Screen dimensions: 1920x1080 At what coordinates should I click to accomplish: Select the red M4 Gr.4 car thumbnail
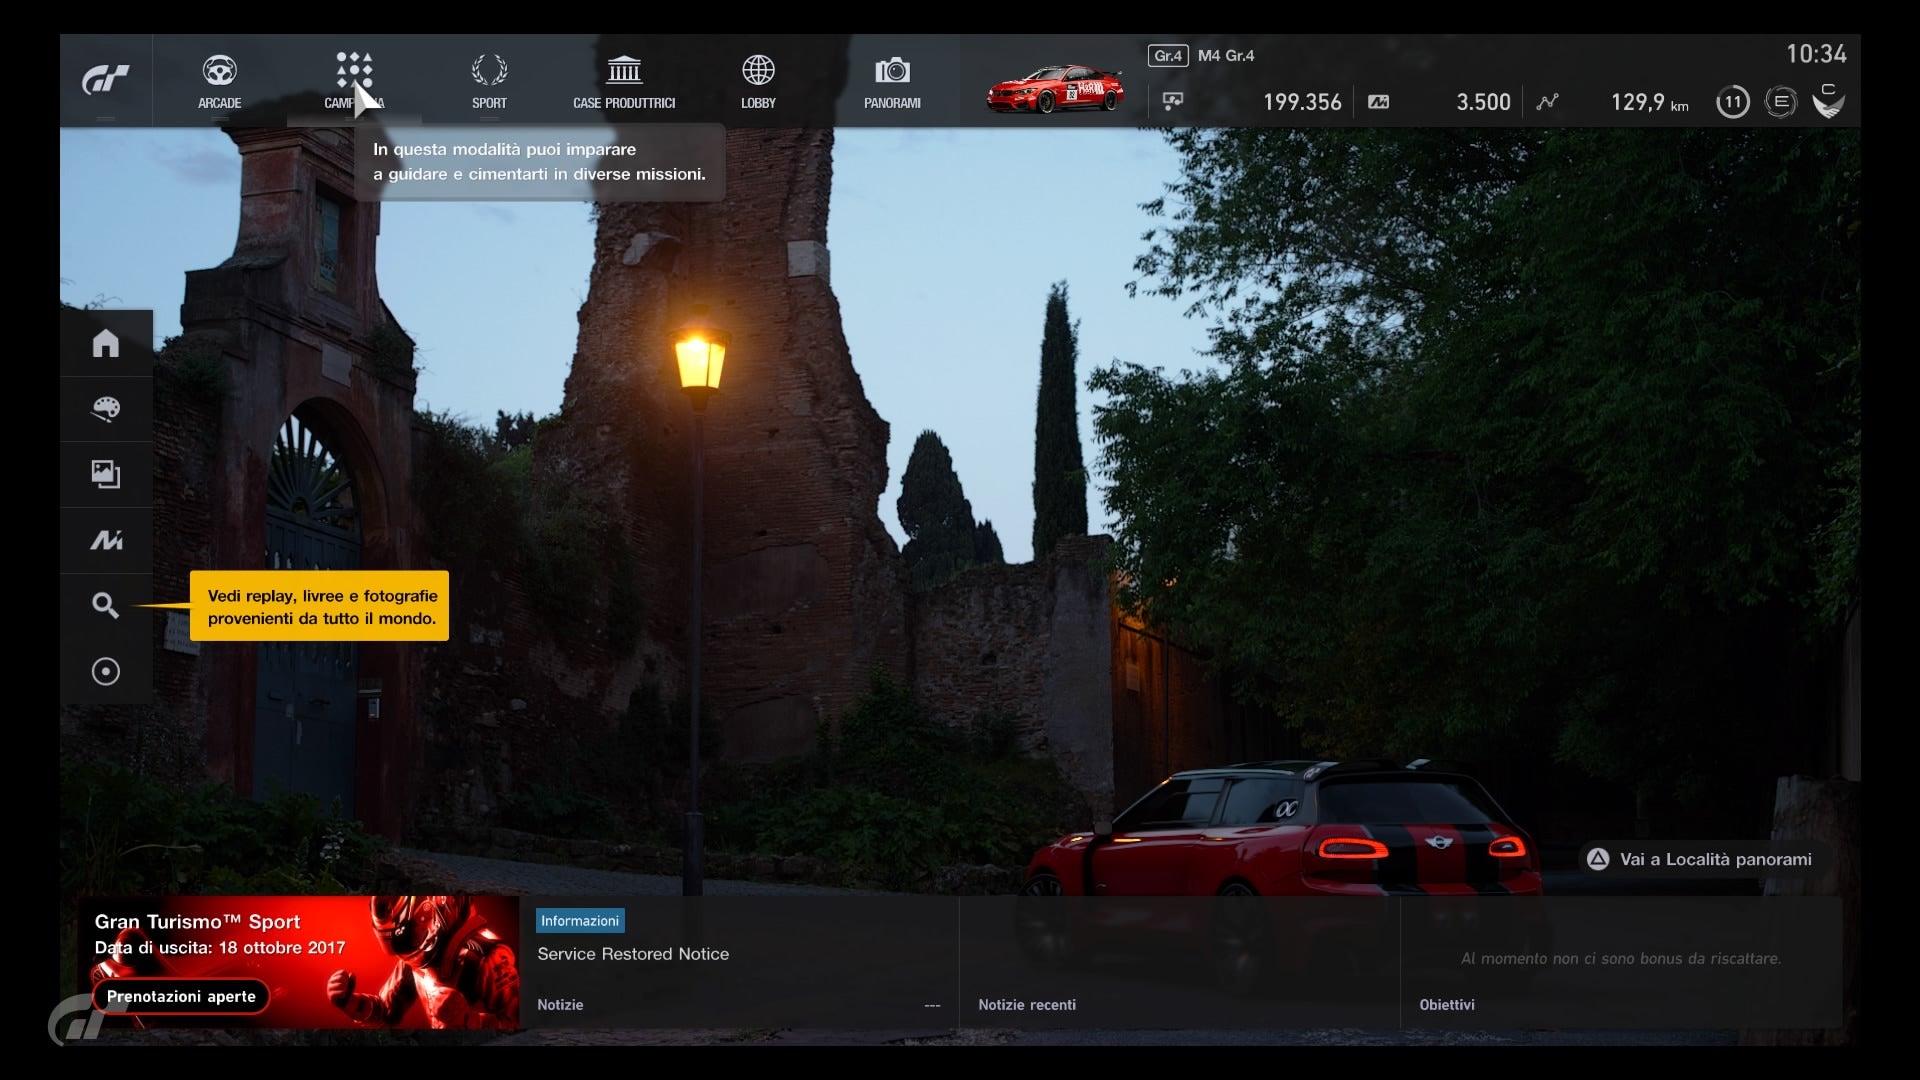[x=1055, y=88]
